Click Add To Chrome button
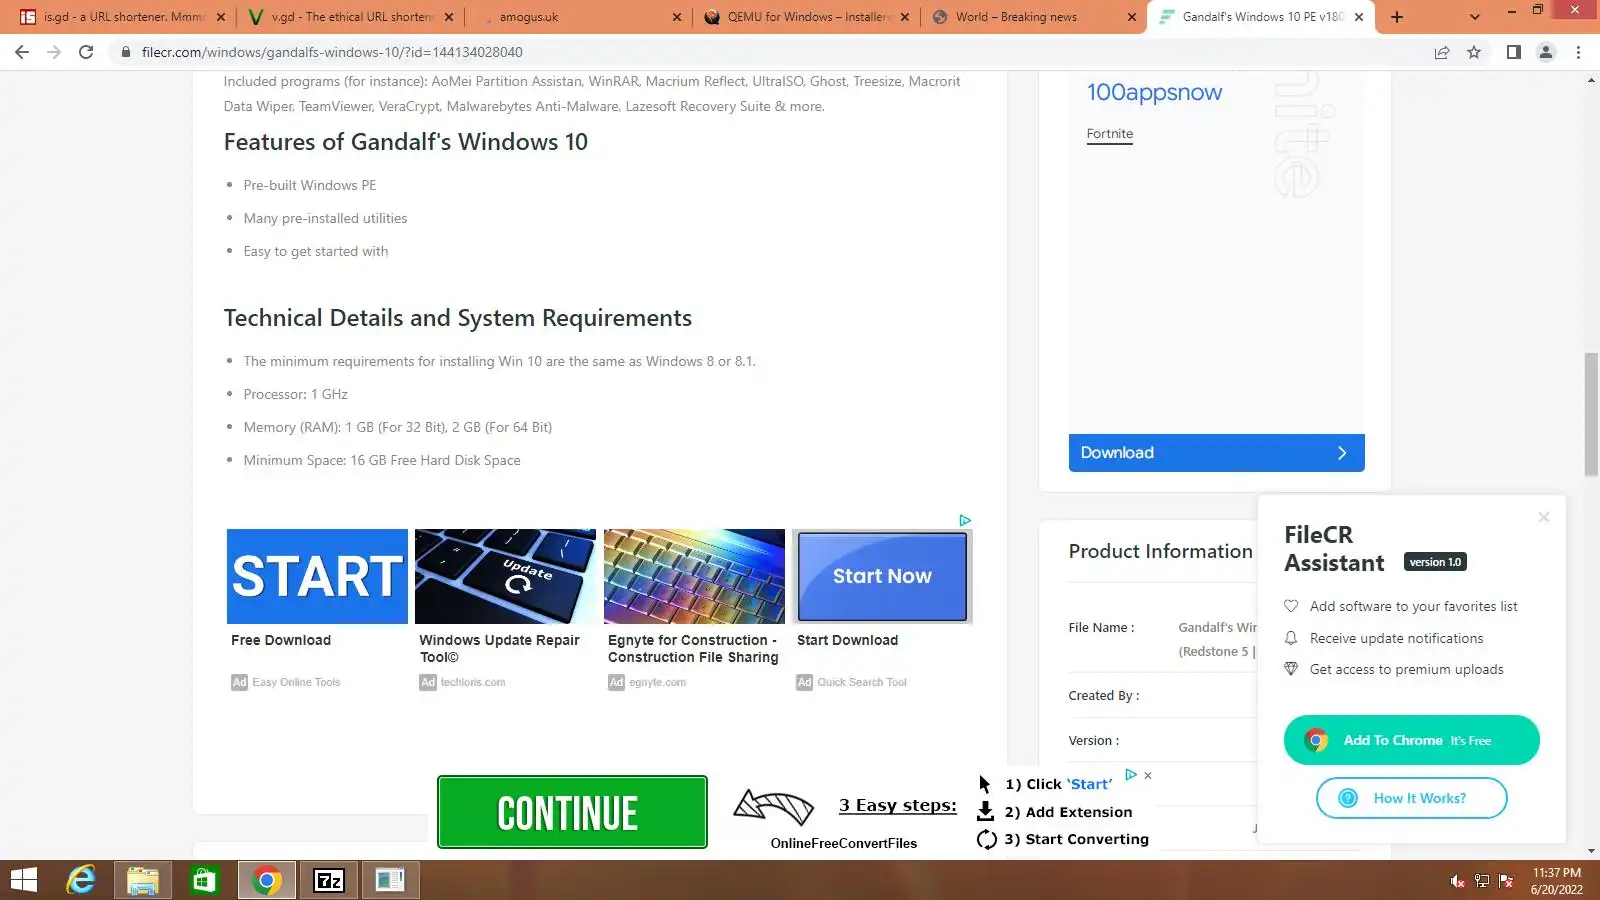1600x900 pixels. point(1411,740)
